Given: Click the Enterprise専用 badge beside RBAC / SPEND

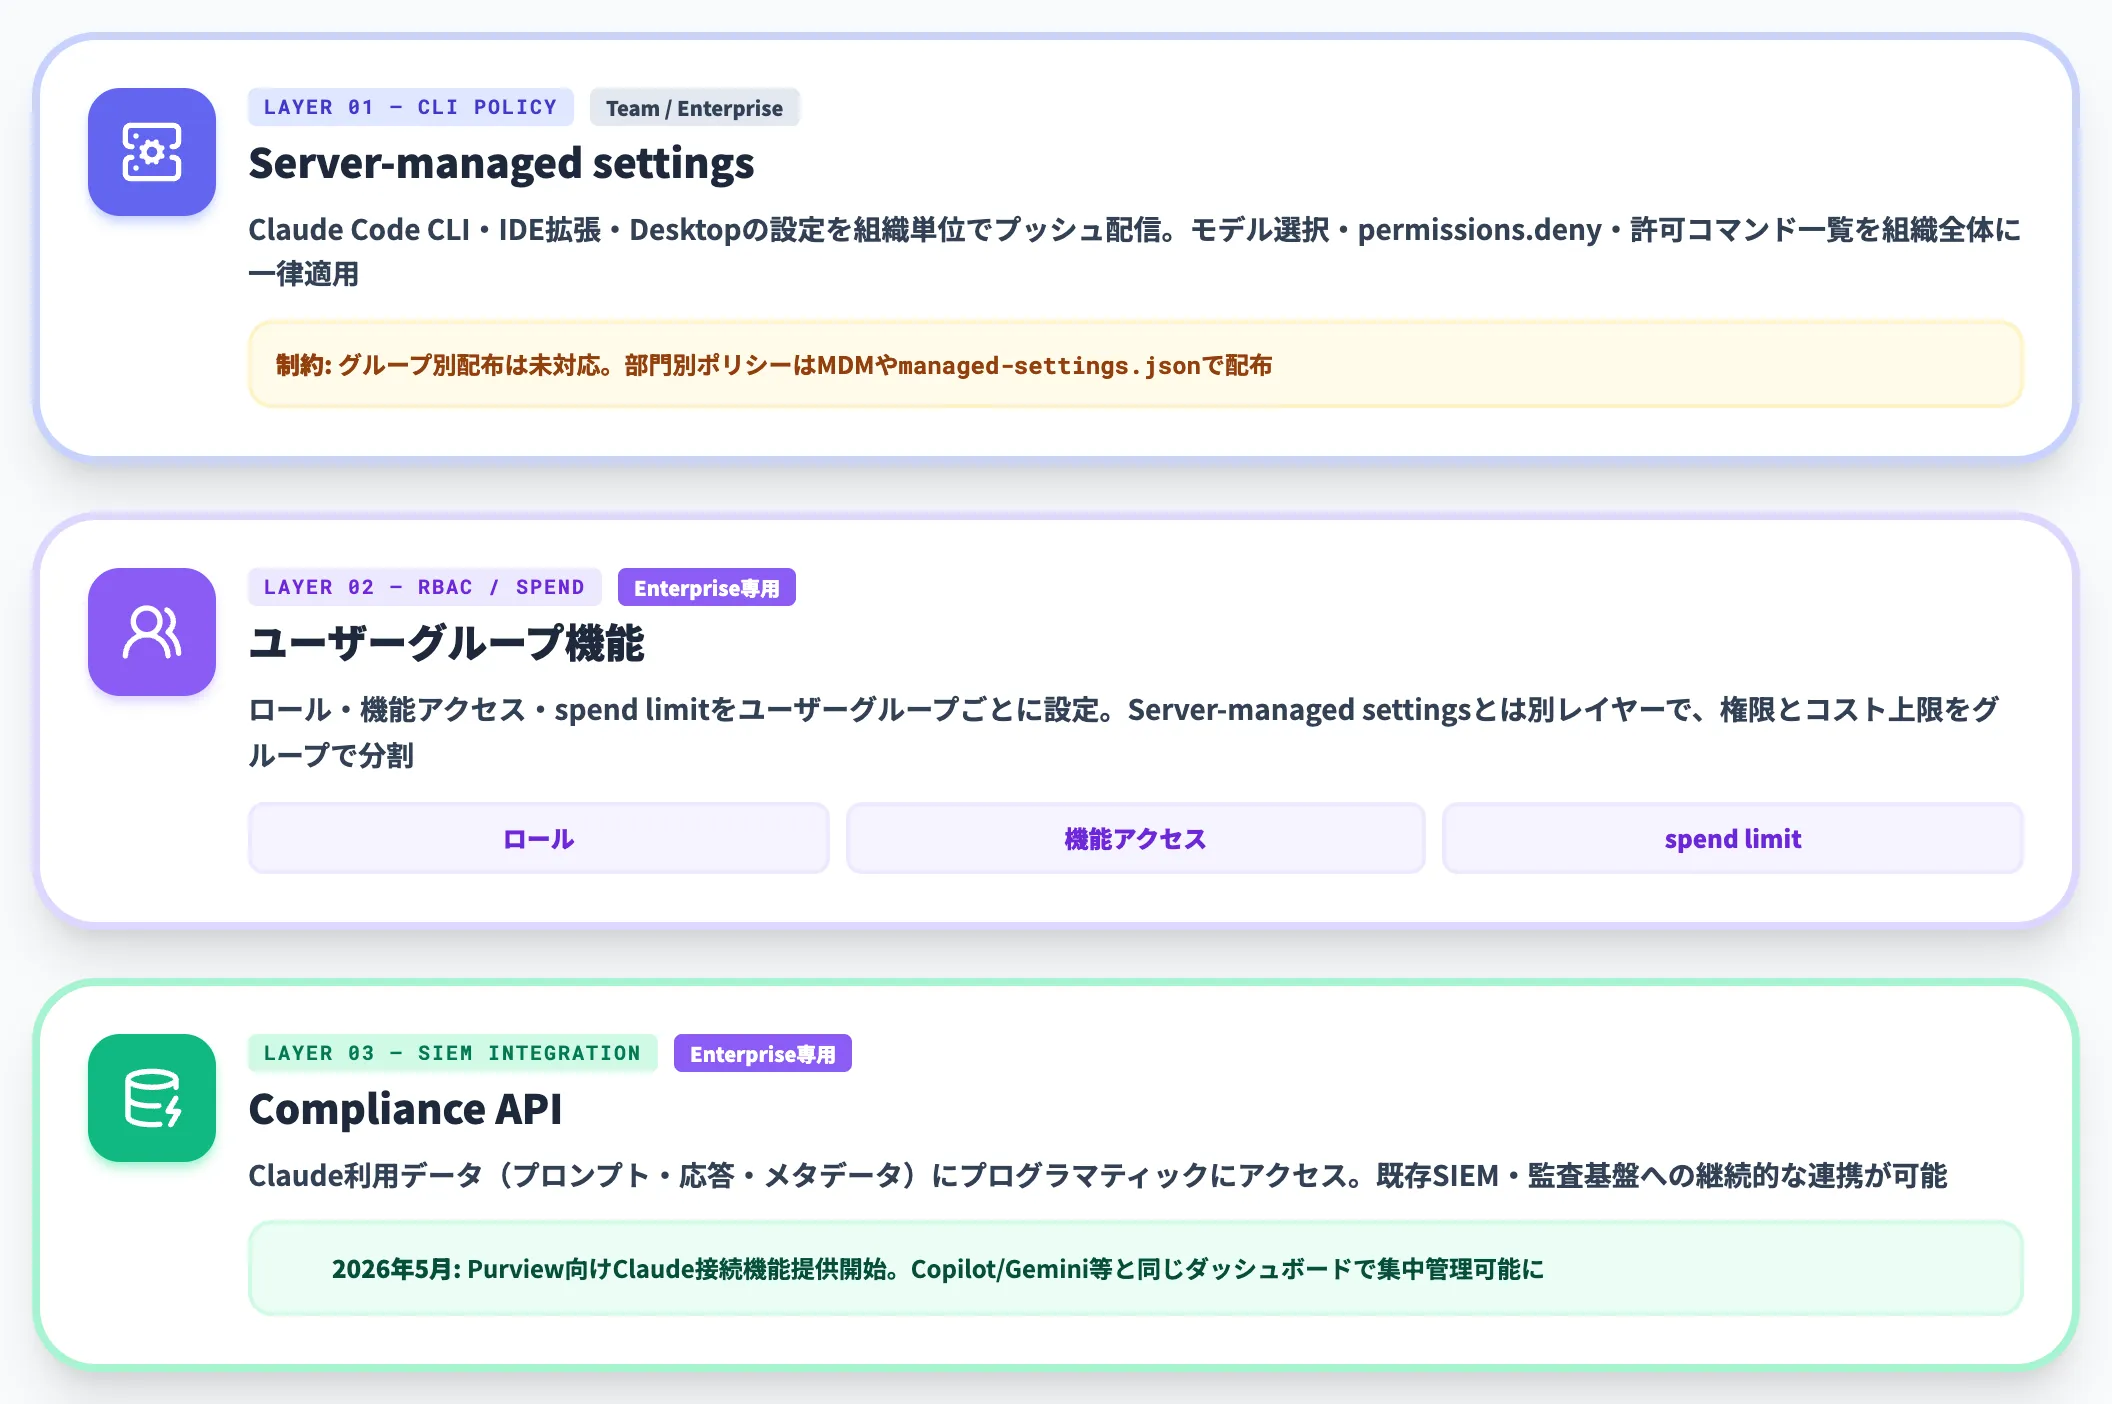Looking at the screenshot, I should coord(707,588).
